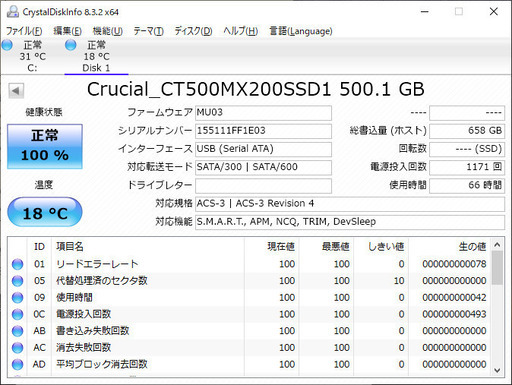Click the 18 °C temperature button
The height and width of the screenshot is (385, 512).
(x=45, y=212)
